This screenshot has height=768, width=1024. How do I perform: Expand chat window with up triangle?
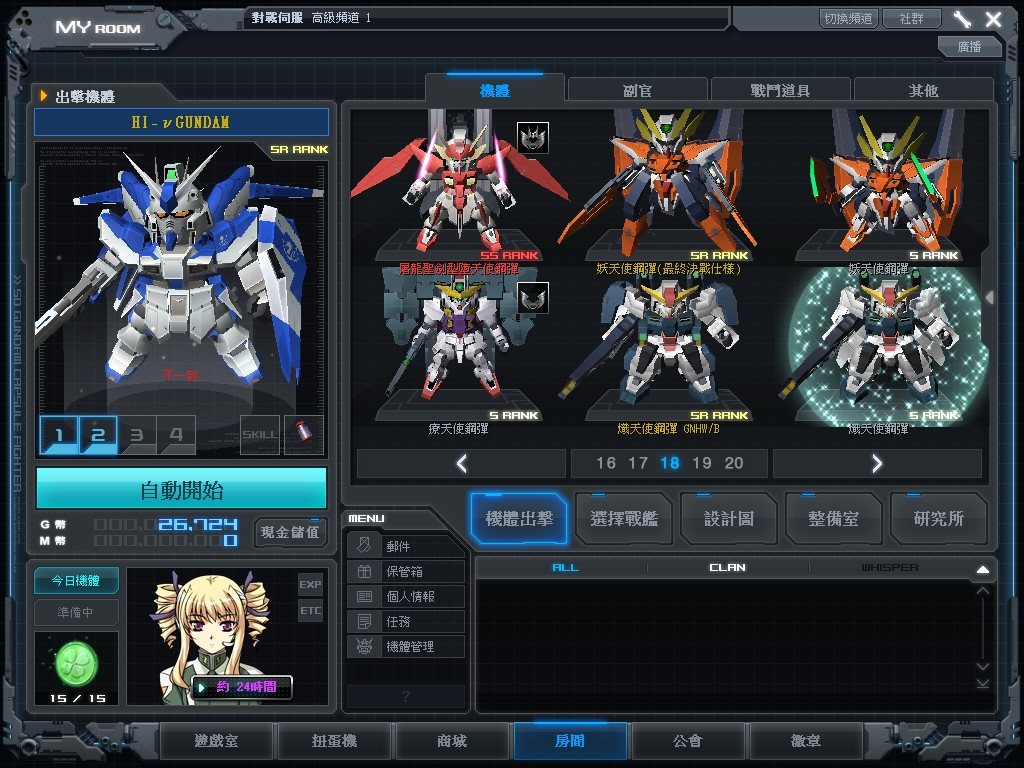pos(982,569)
